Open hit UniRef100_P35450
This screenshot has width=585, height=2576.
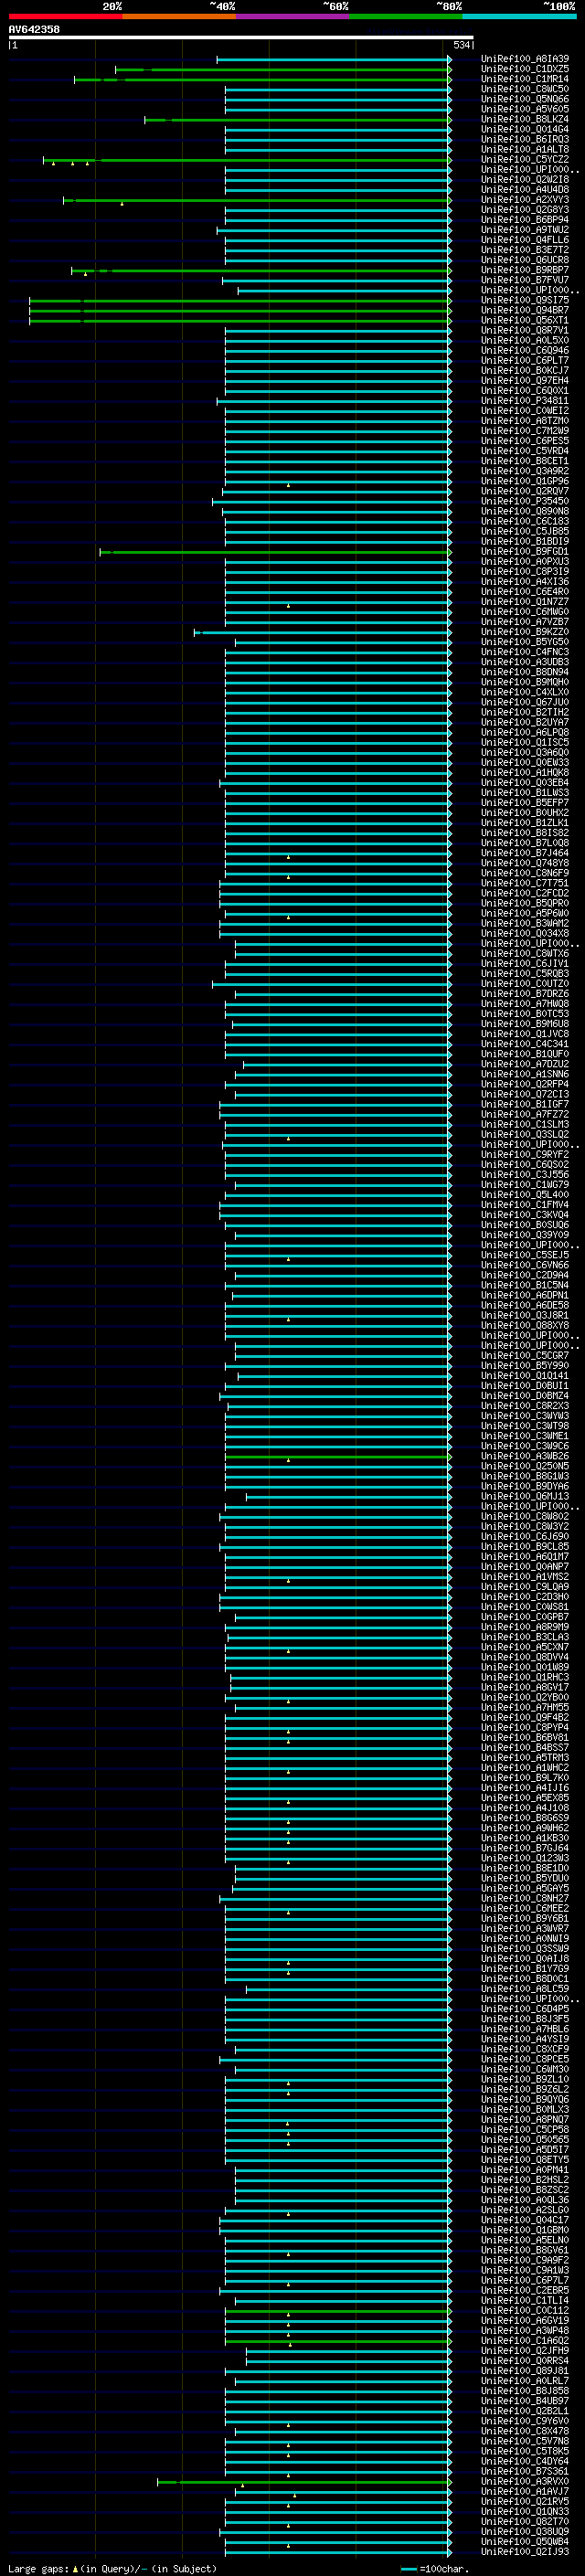pyautogui.click(x=525, y=501)
